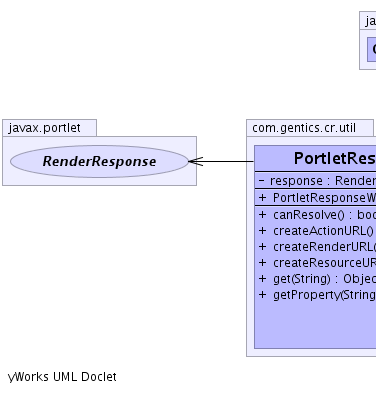Click the PortletRes class title header
Screen dimensions: 376x394
(x=315, y=159)
